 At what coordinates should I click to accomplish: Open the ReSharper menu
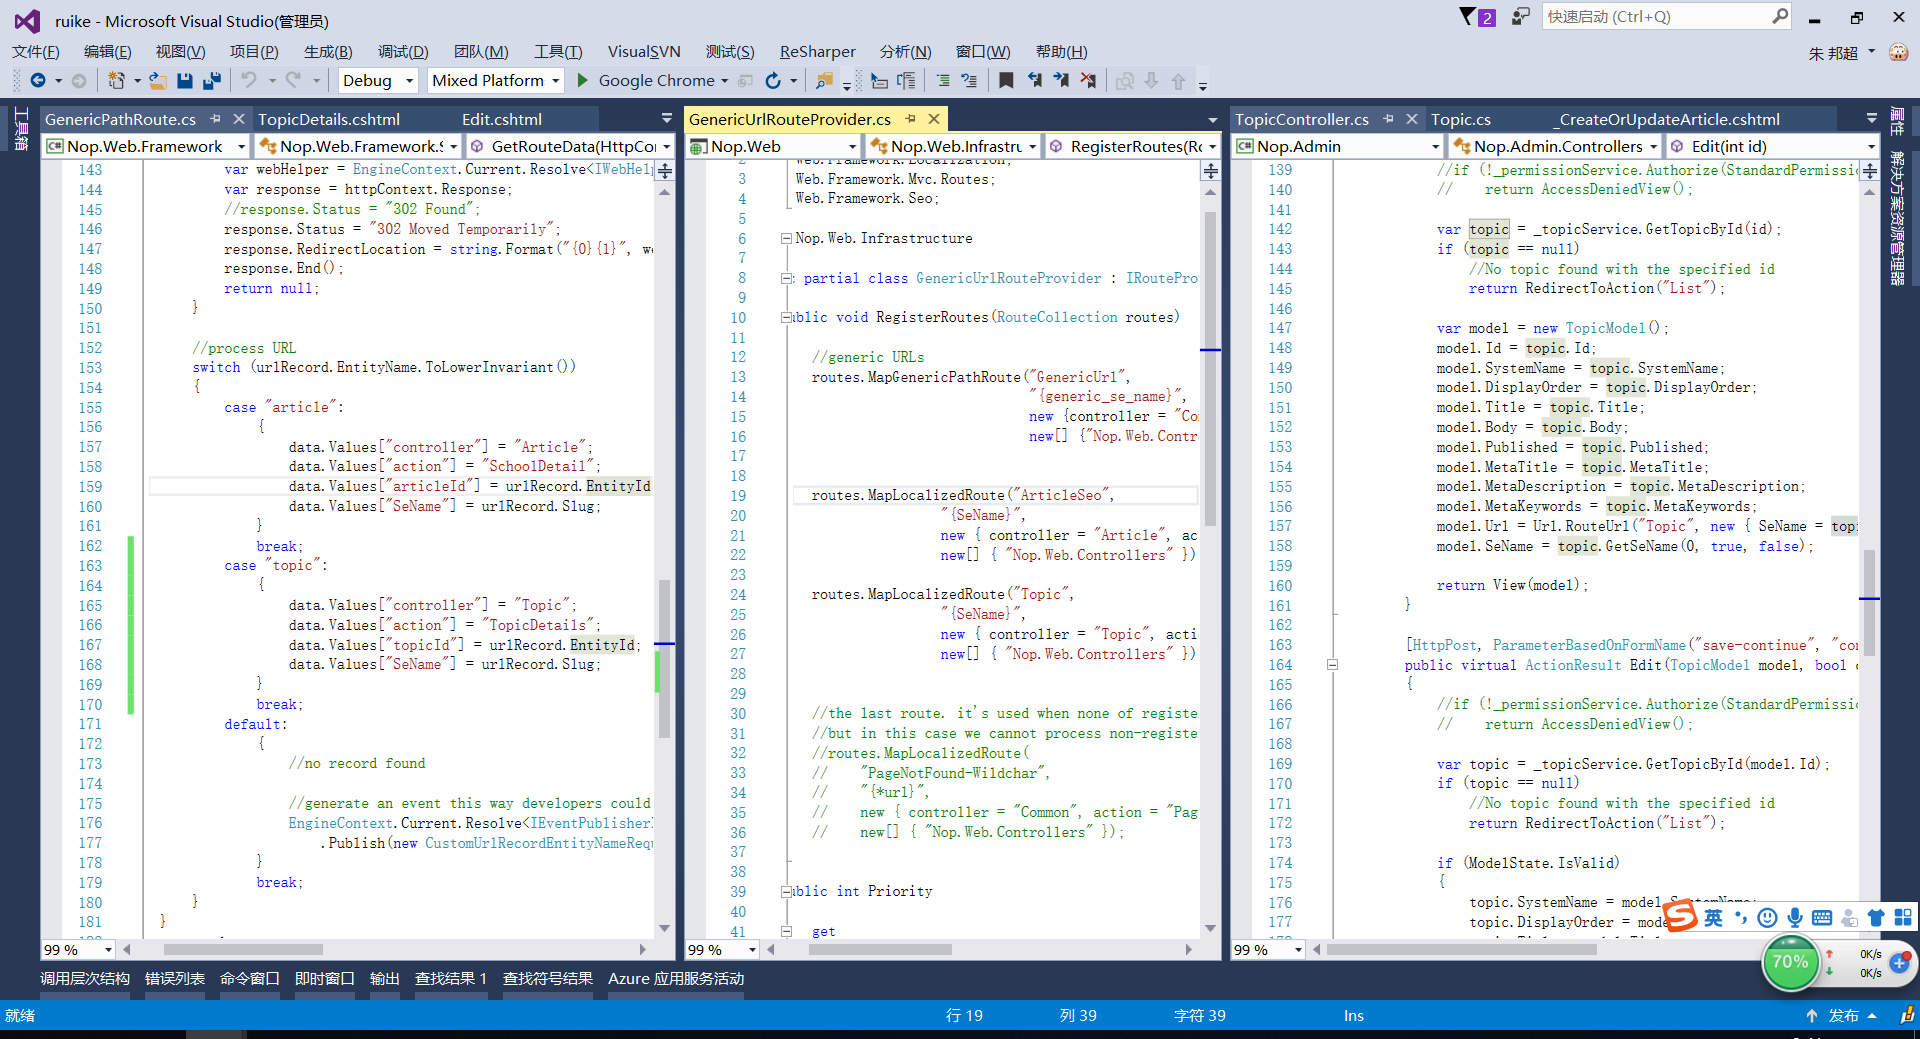click(818, 52)
